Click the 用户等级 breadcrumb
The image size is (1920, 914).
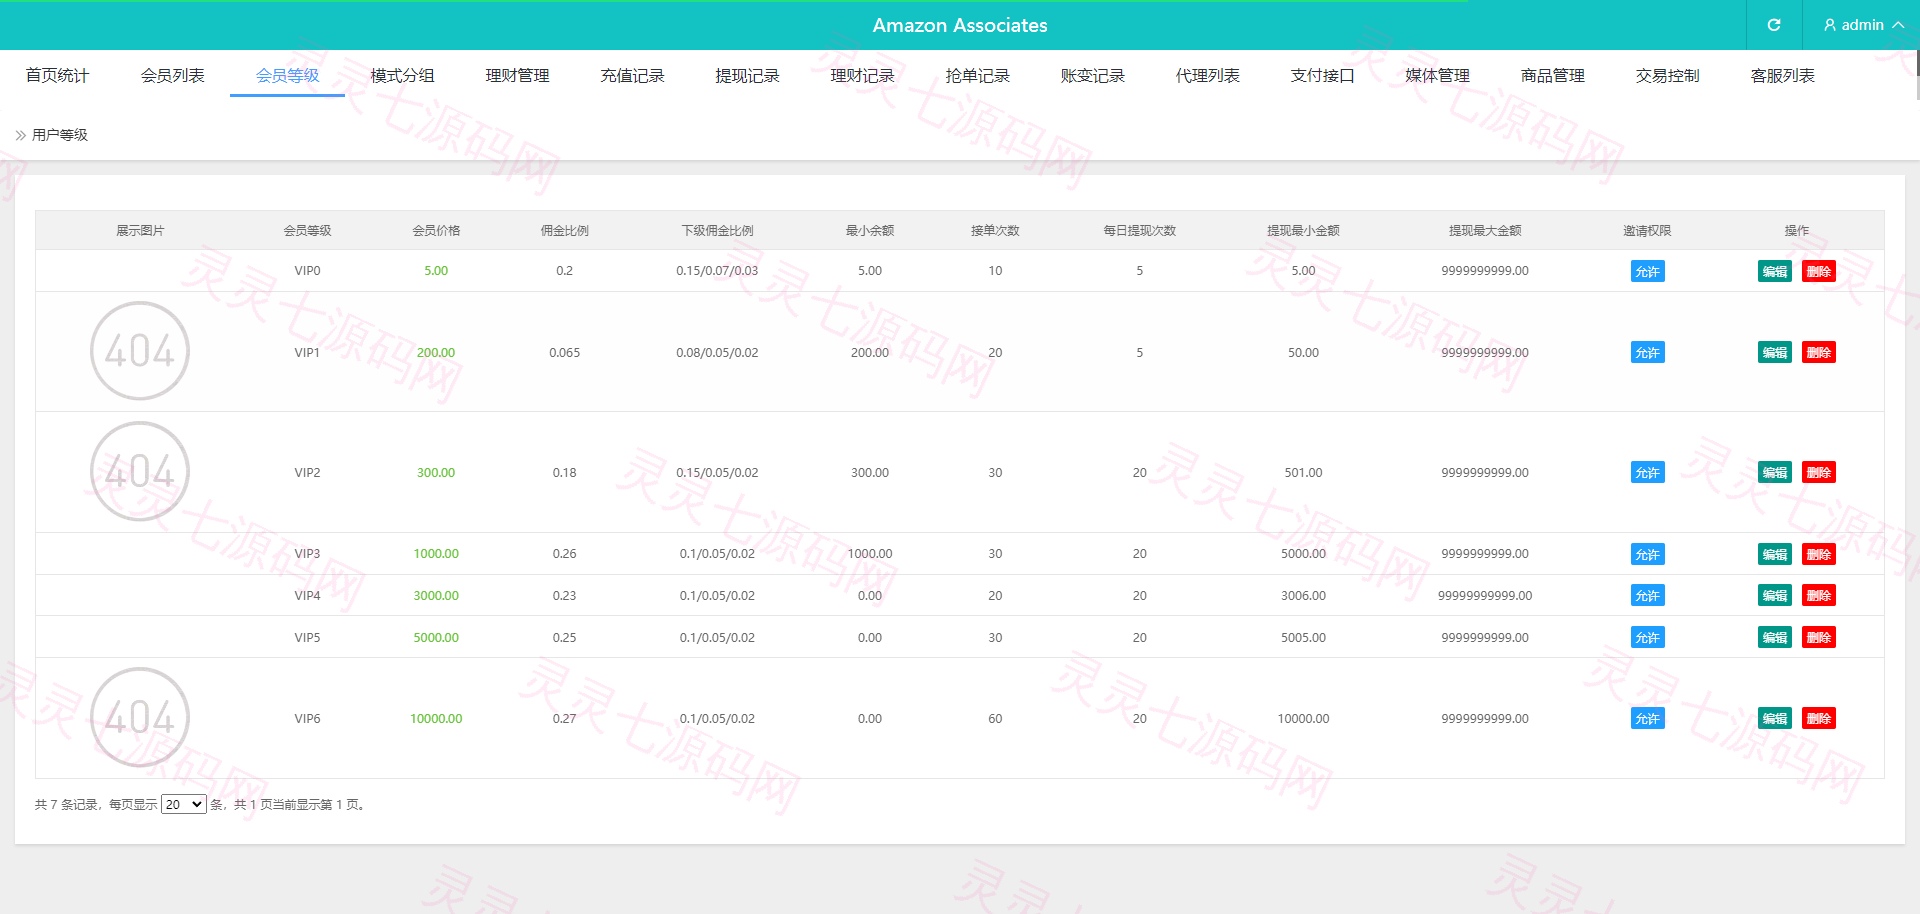click(x=60, y=135)
